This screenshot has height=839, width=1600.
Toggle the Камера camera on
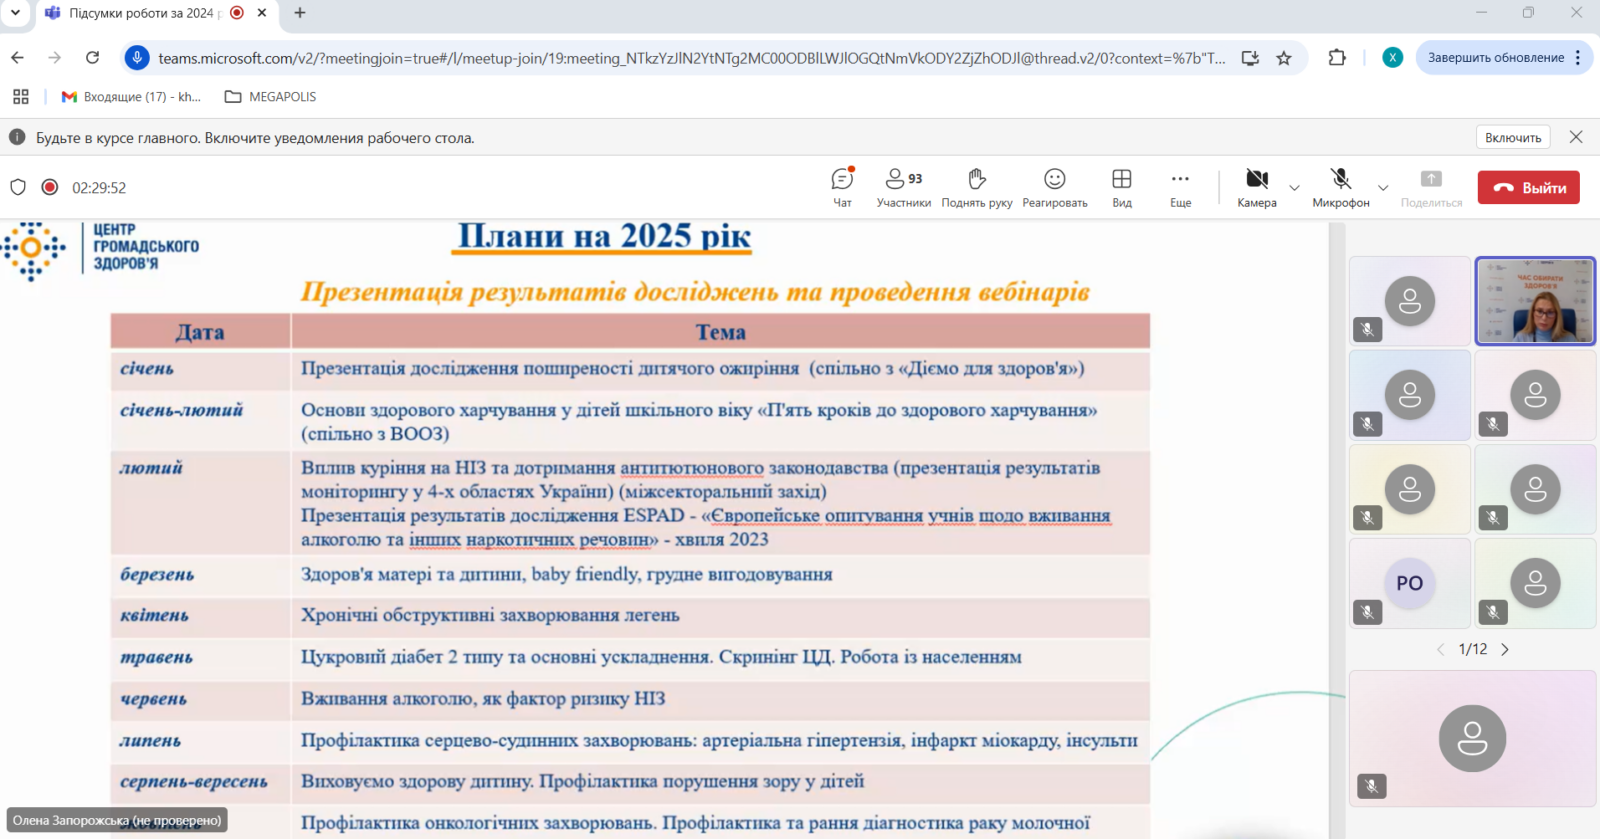click(x=1256, y=187)
